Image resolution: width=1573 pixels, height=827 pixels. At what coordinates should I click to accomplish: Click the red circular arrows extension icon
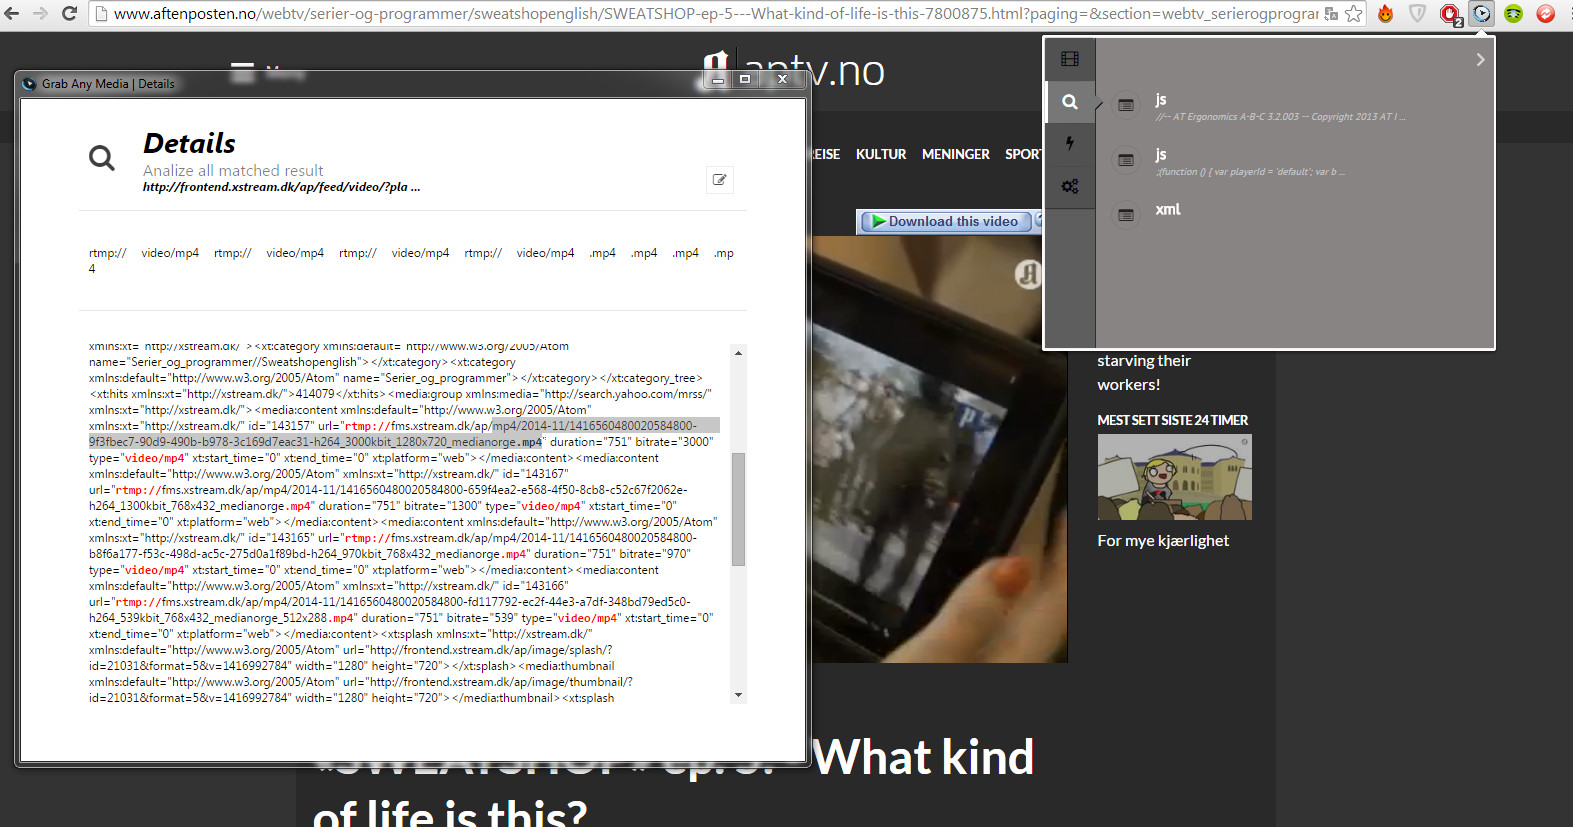pos(1546,14)
